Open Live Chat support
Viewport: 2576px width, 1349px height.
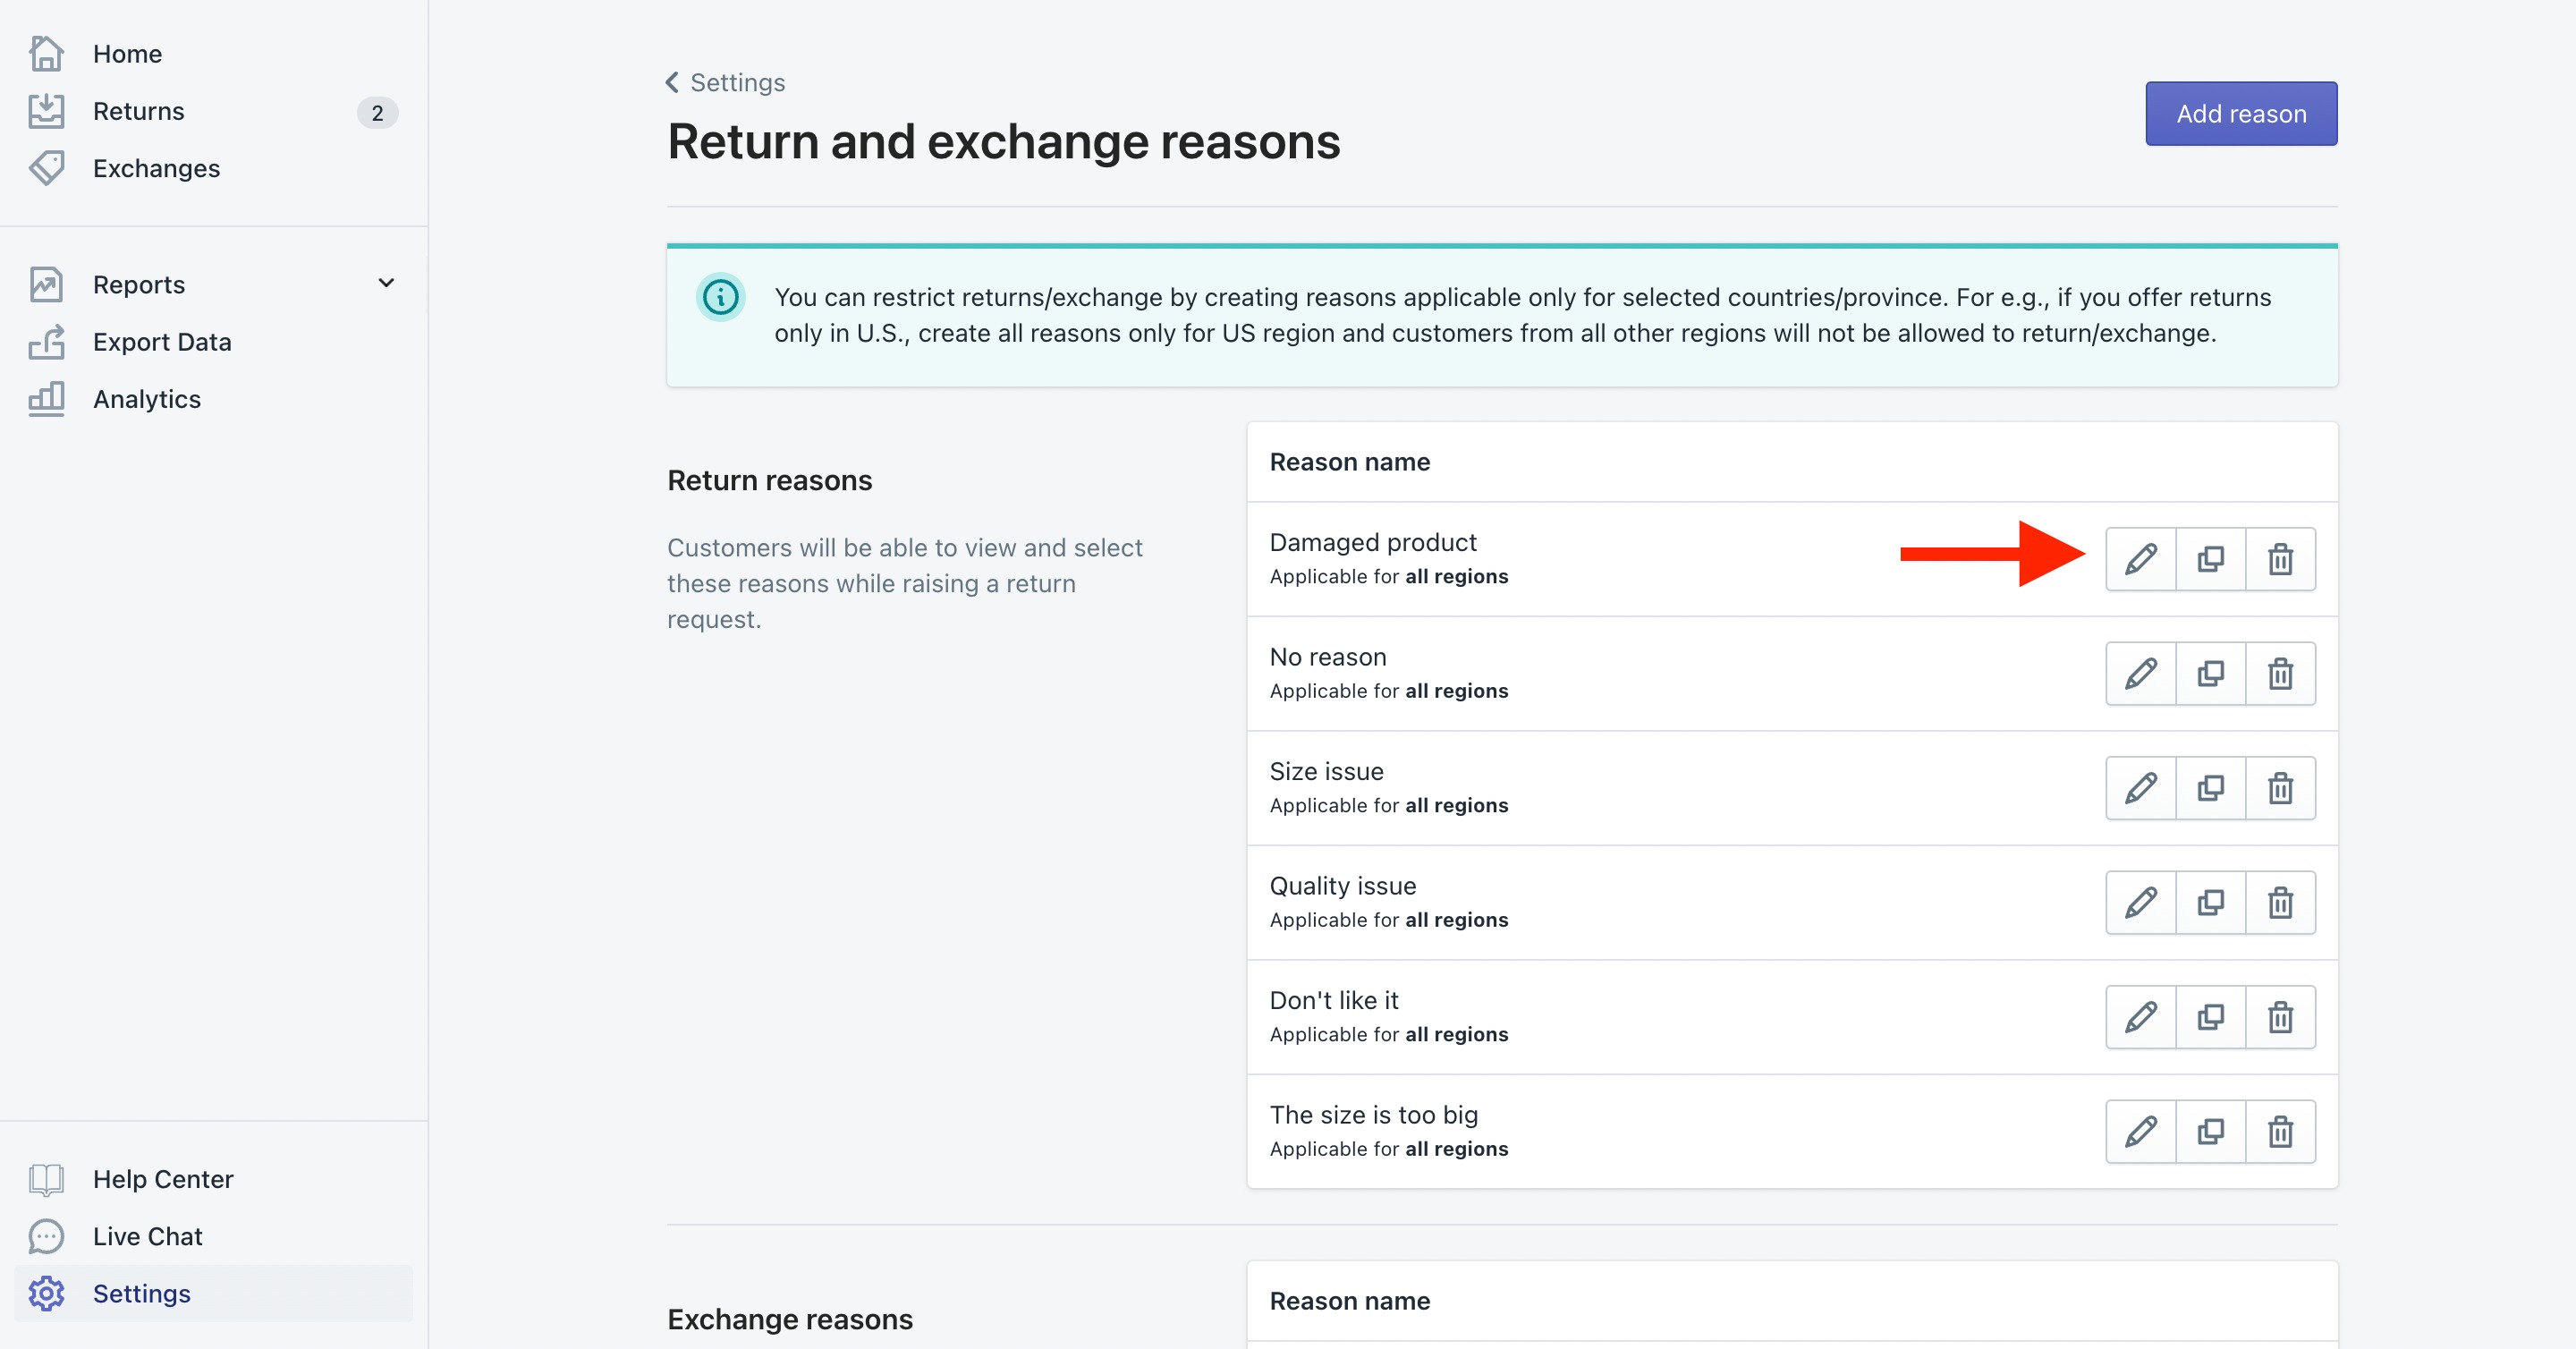(147, 1237)
